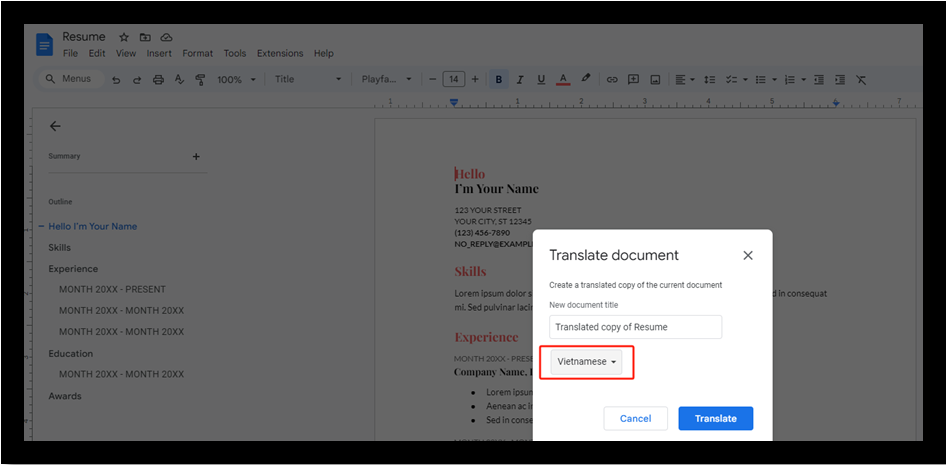Open the Help menu

[x=323, y=53]
